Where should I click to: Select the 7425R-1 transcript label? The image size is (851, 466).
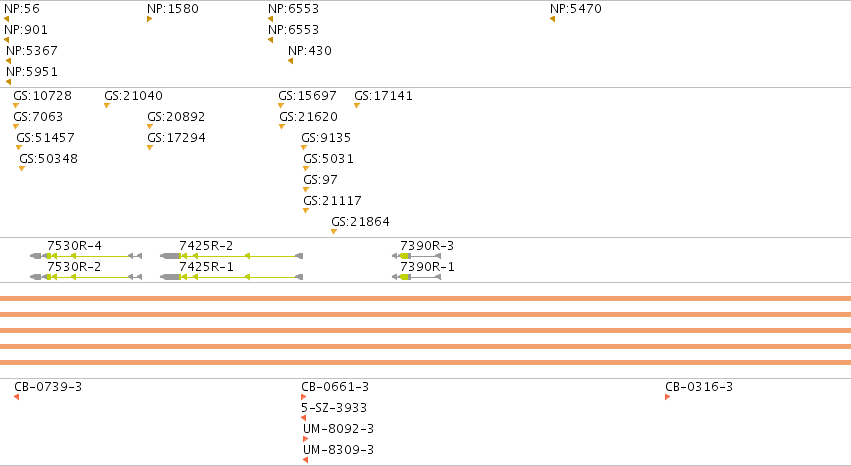206,267
